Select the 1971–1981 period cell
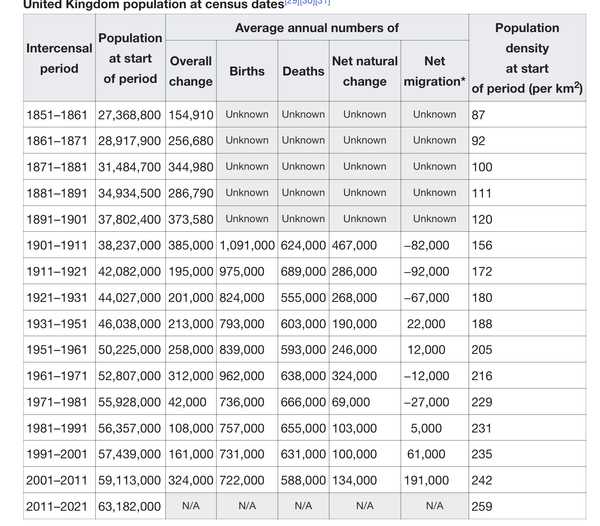Image resolution: width=600 pixels, height=526 pixels. 59,402
